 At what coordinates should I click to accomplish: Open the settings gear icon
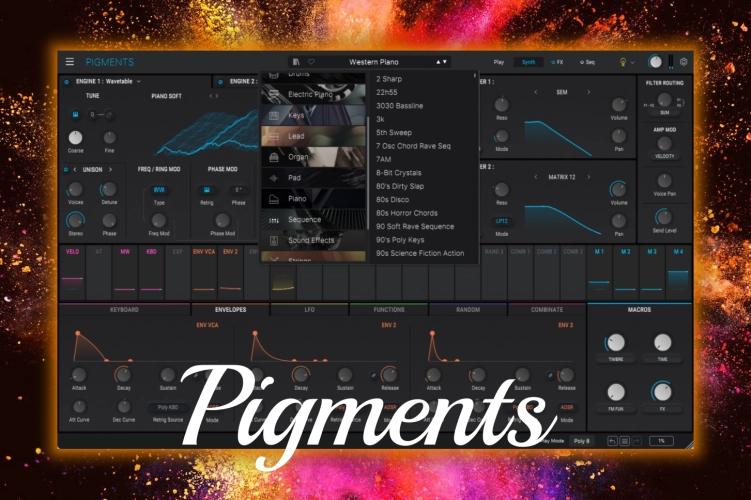(683, 62)
